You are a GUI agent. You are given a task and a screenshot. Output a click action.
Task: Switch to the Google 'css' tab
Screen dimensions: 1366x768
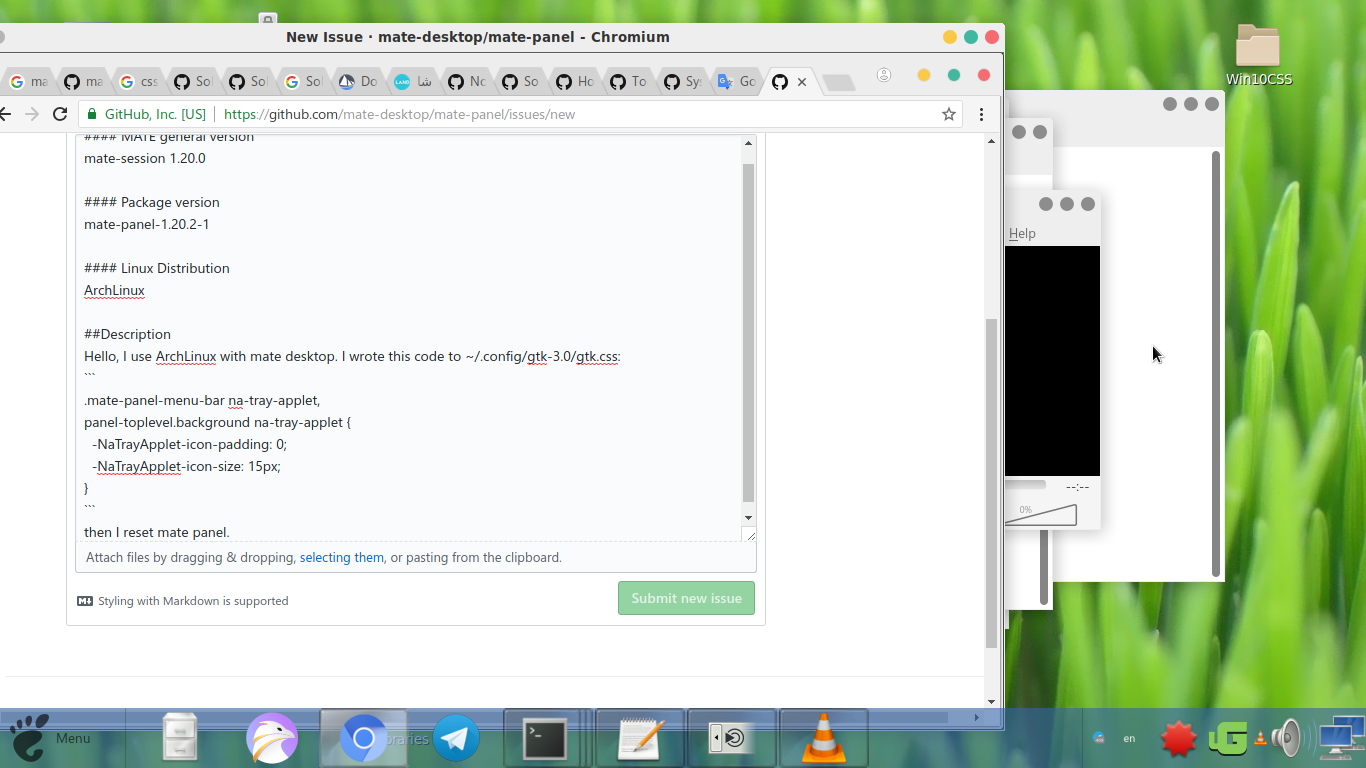click(138, 82)
